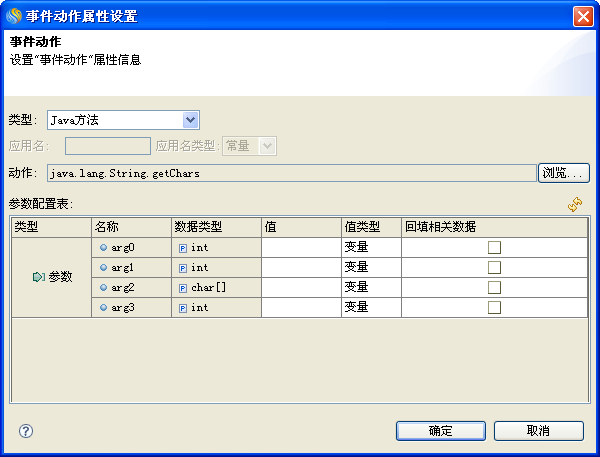Click the help question mark icon
Image resolution: width=600 pixels, height=457 pixels.
pyautogui.click(x=26, y=431)
